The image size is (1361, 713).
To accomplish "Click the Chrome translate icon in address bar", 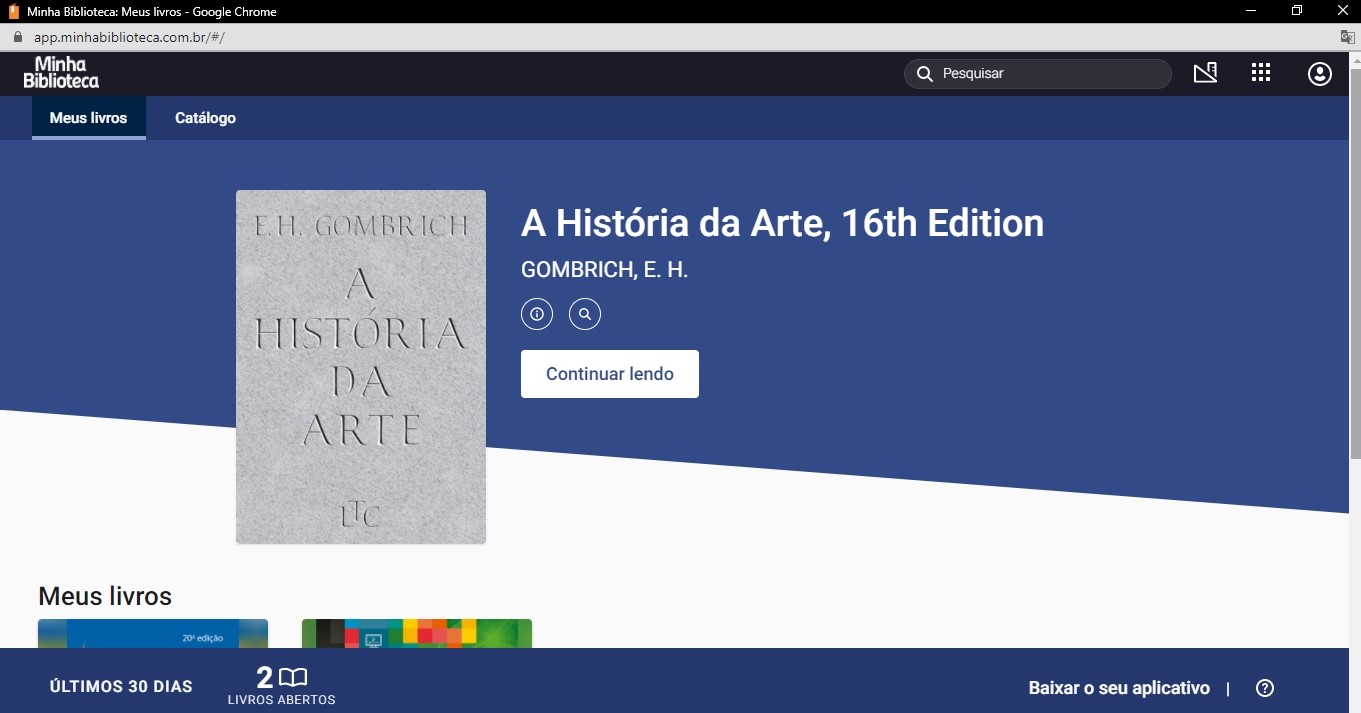I will point(1347,37).
